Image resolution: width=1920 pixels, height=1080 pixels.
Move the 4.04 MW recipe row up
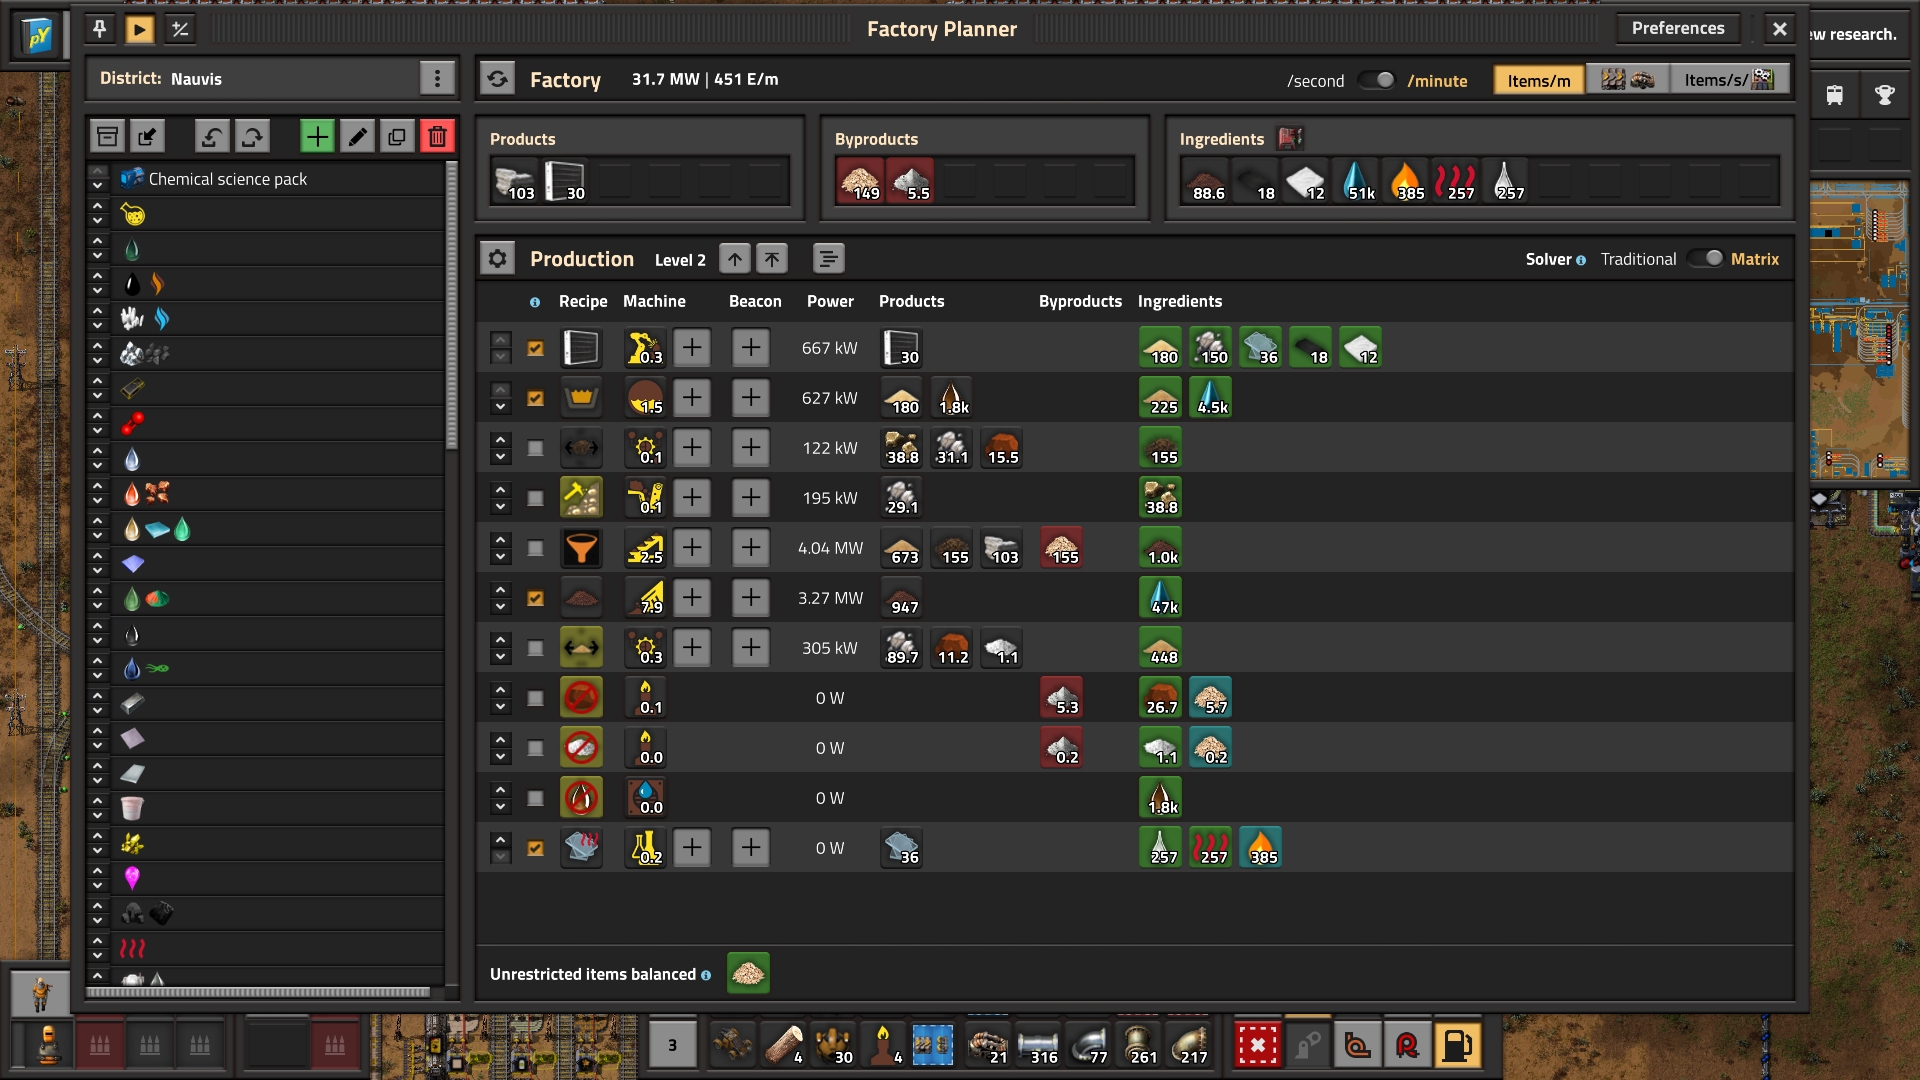coord(501,540)
